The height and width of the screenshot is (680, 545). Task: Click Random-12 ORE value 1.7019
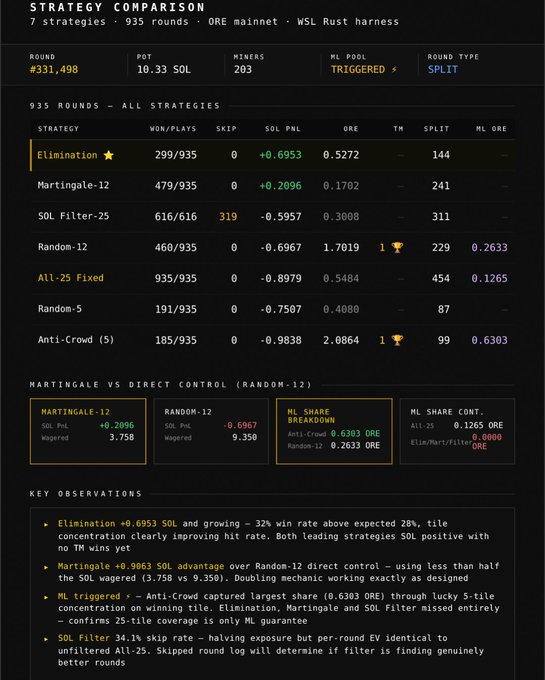tap(341, 248)
